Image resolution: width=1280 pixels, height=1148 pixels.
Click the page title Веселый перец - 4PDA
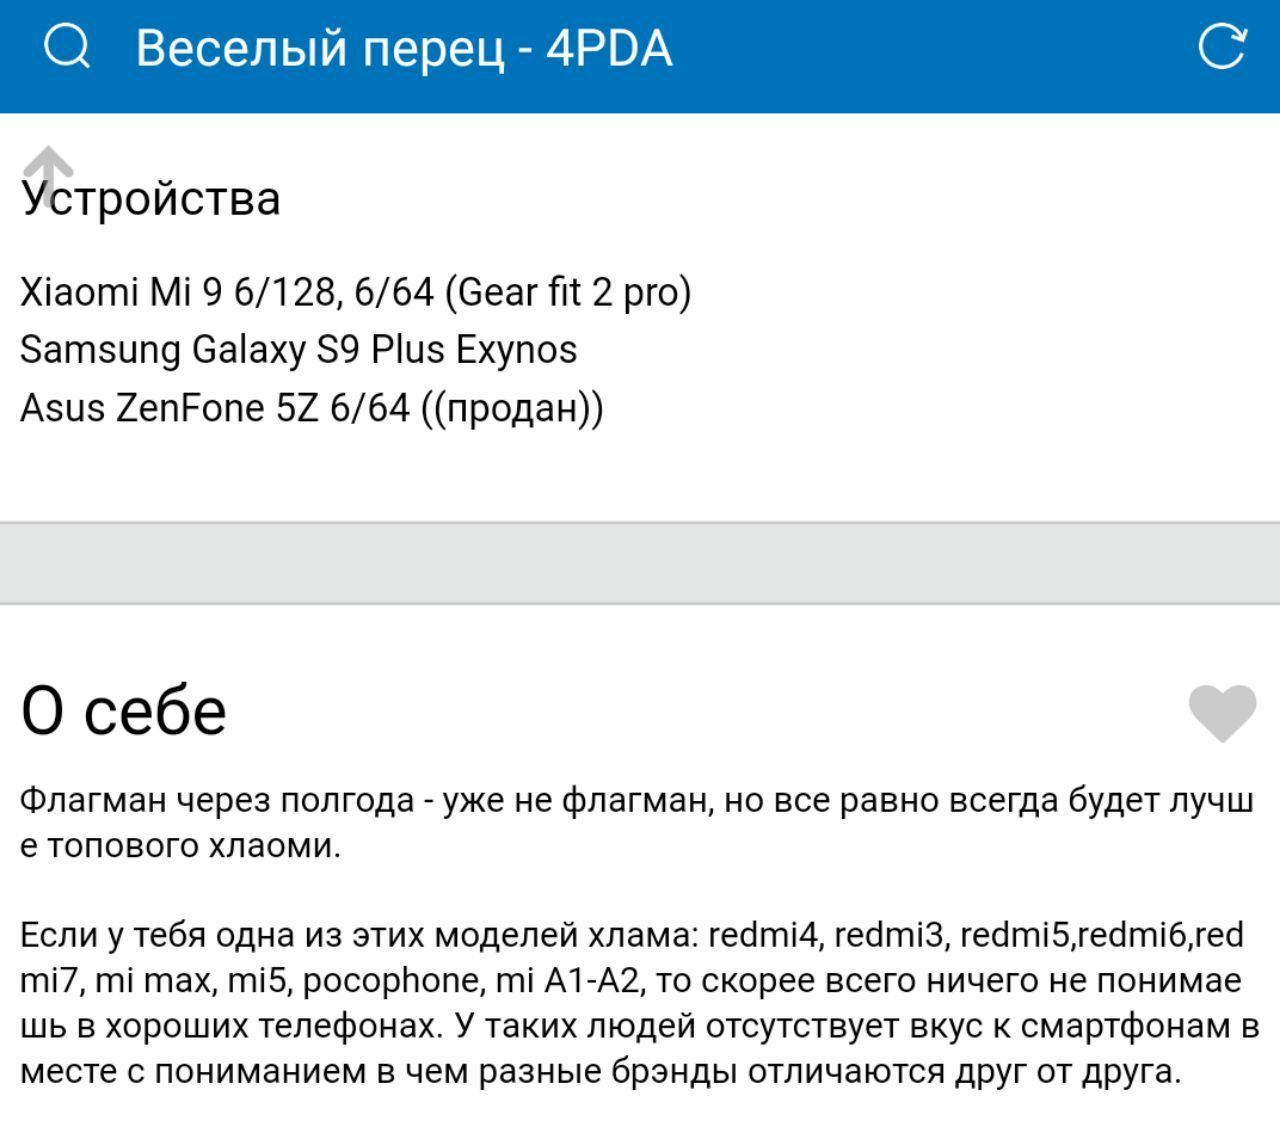pos(404,48)
